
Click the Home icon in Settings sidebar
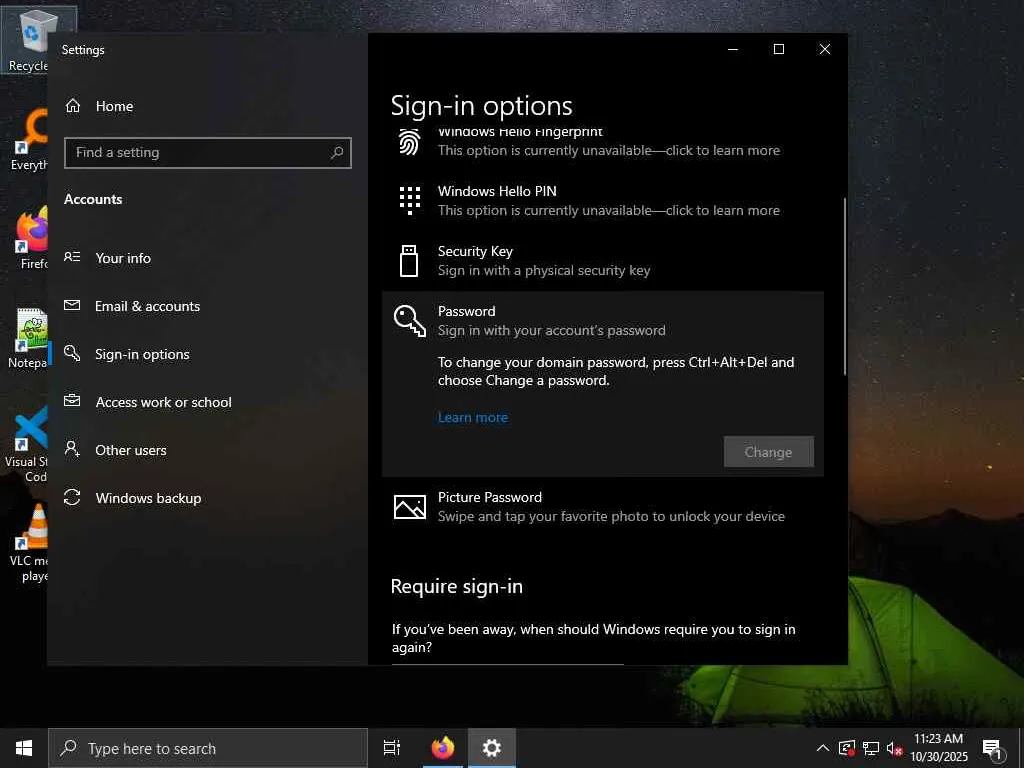[x=72, y=106]
